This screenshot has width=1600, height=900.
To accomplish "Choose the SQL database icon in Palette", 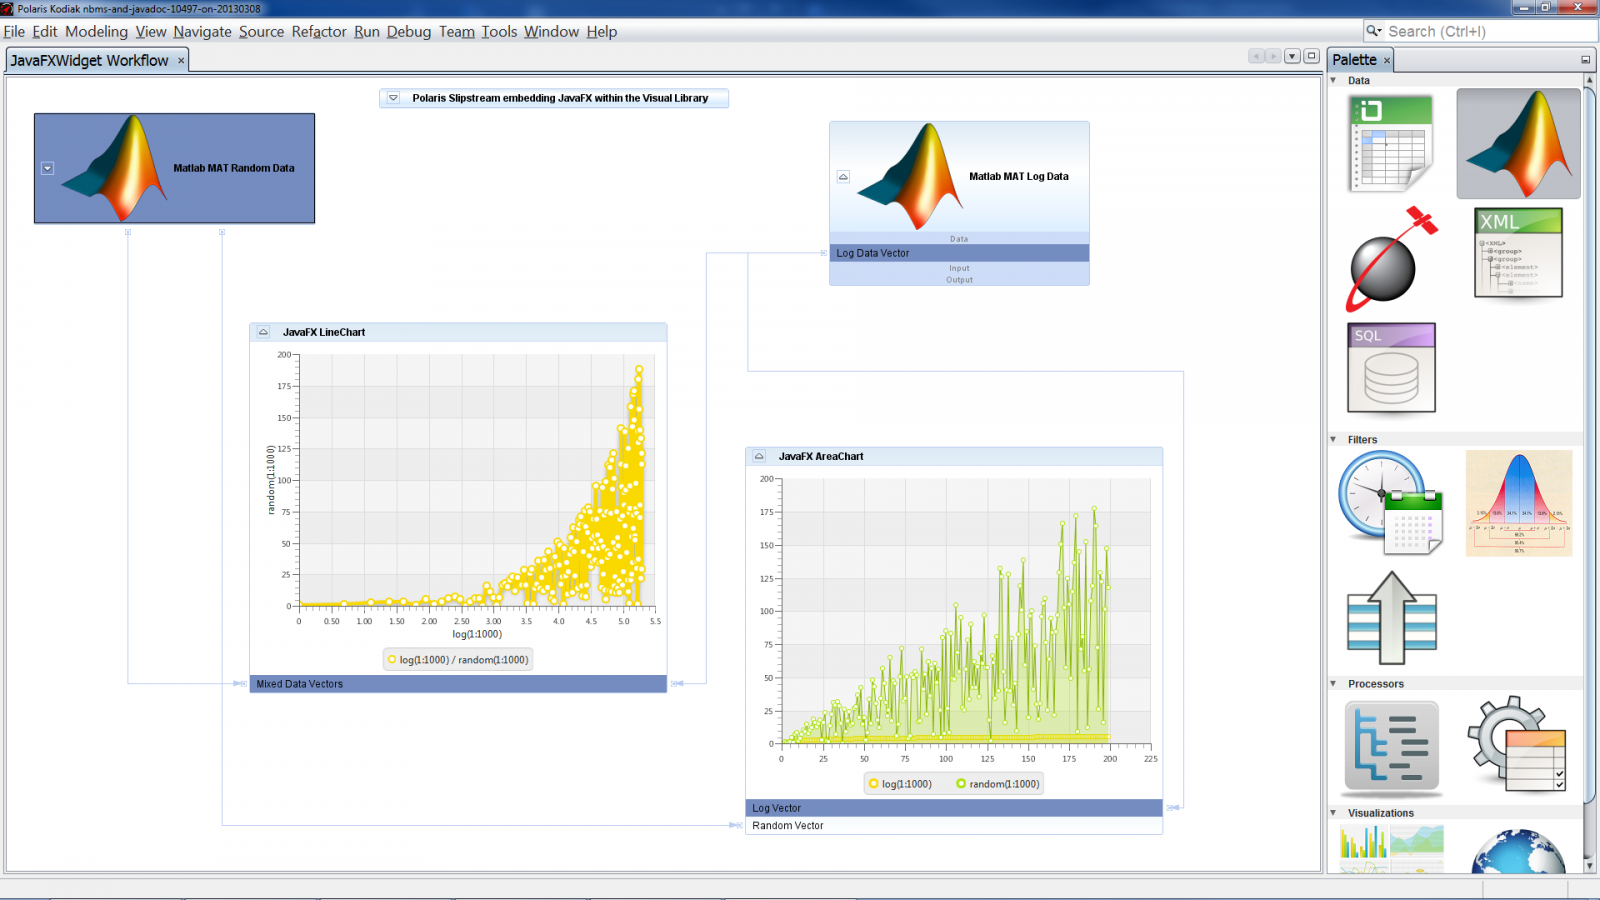I will (1391, 367).
